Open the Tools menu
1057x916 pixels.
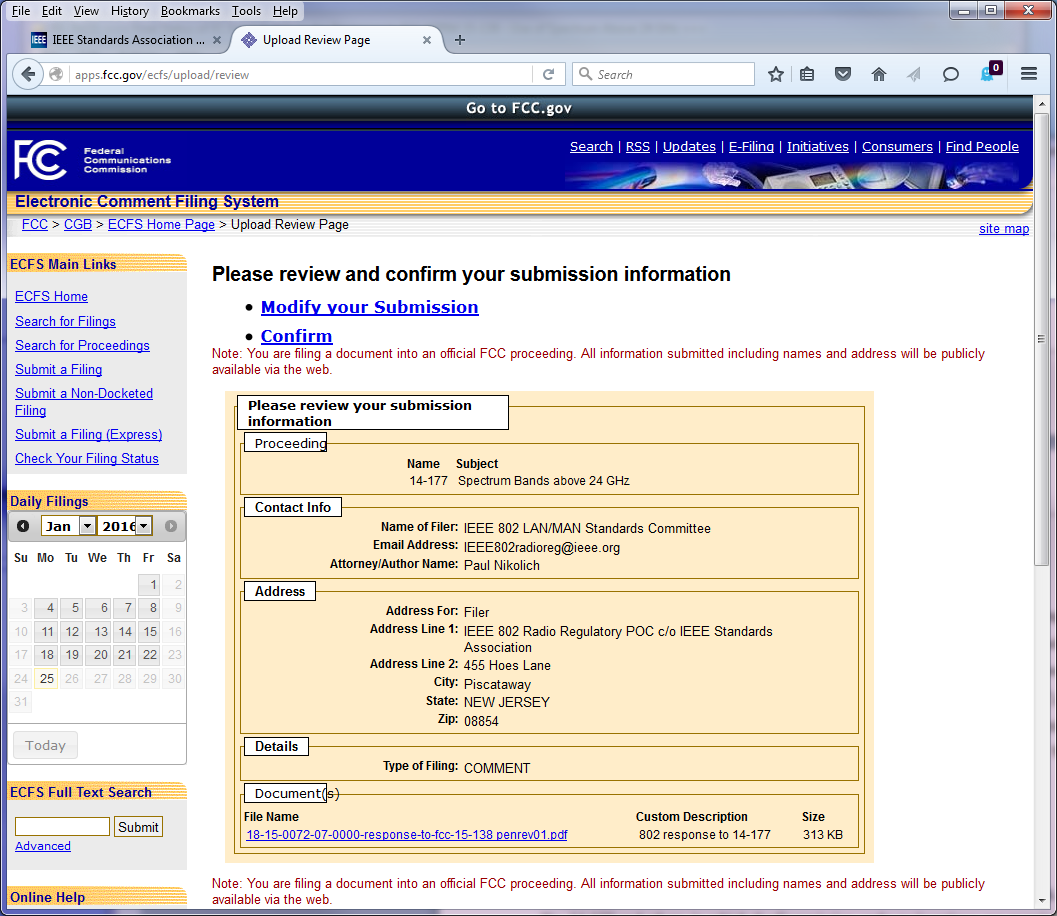pos(246,11)
